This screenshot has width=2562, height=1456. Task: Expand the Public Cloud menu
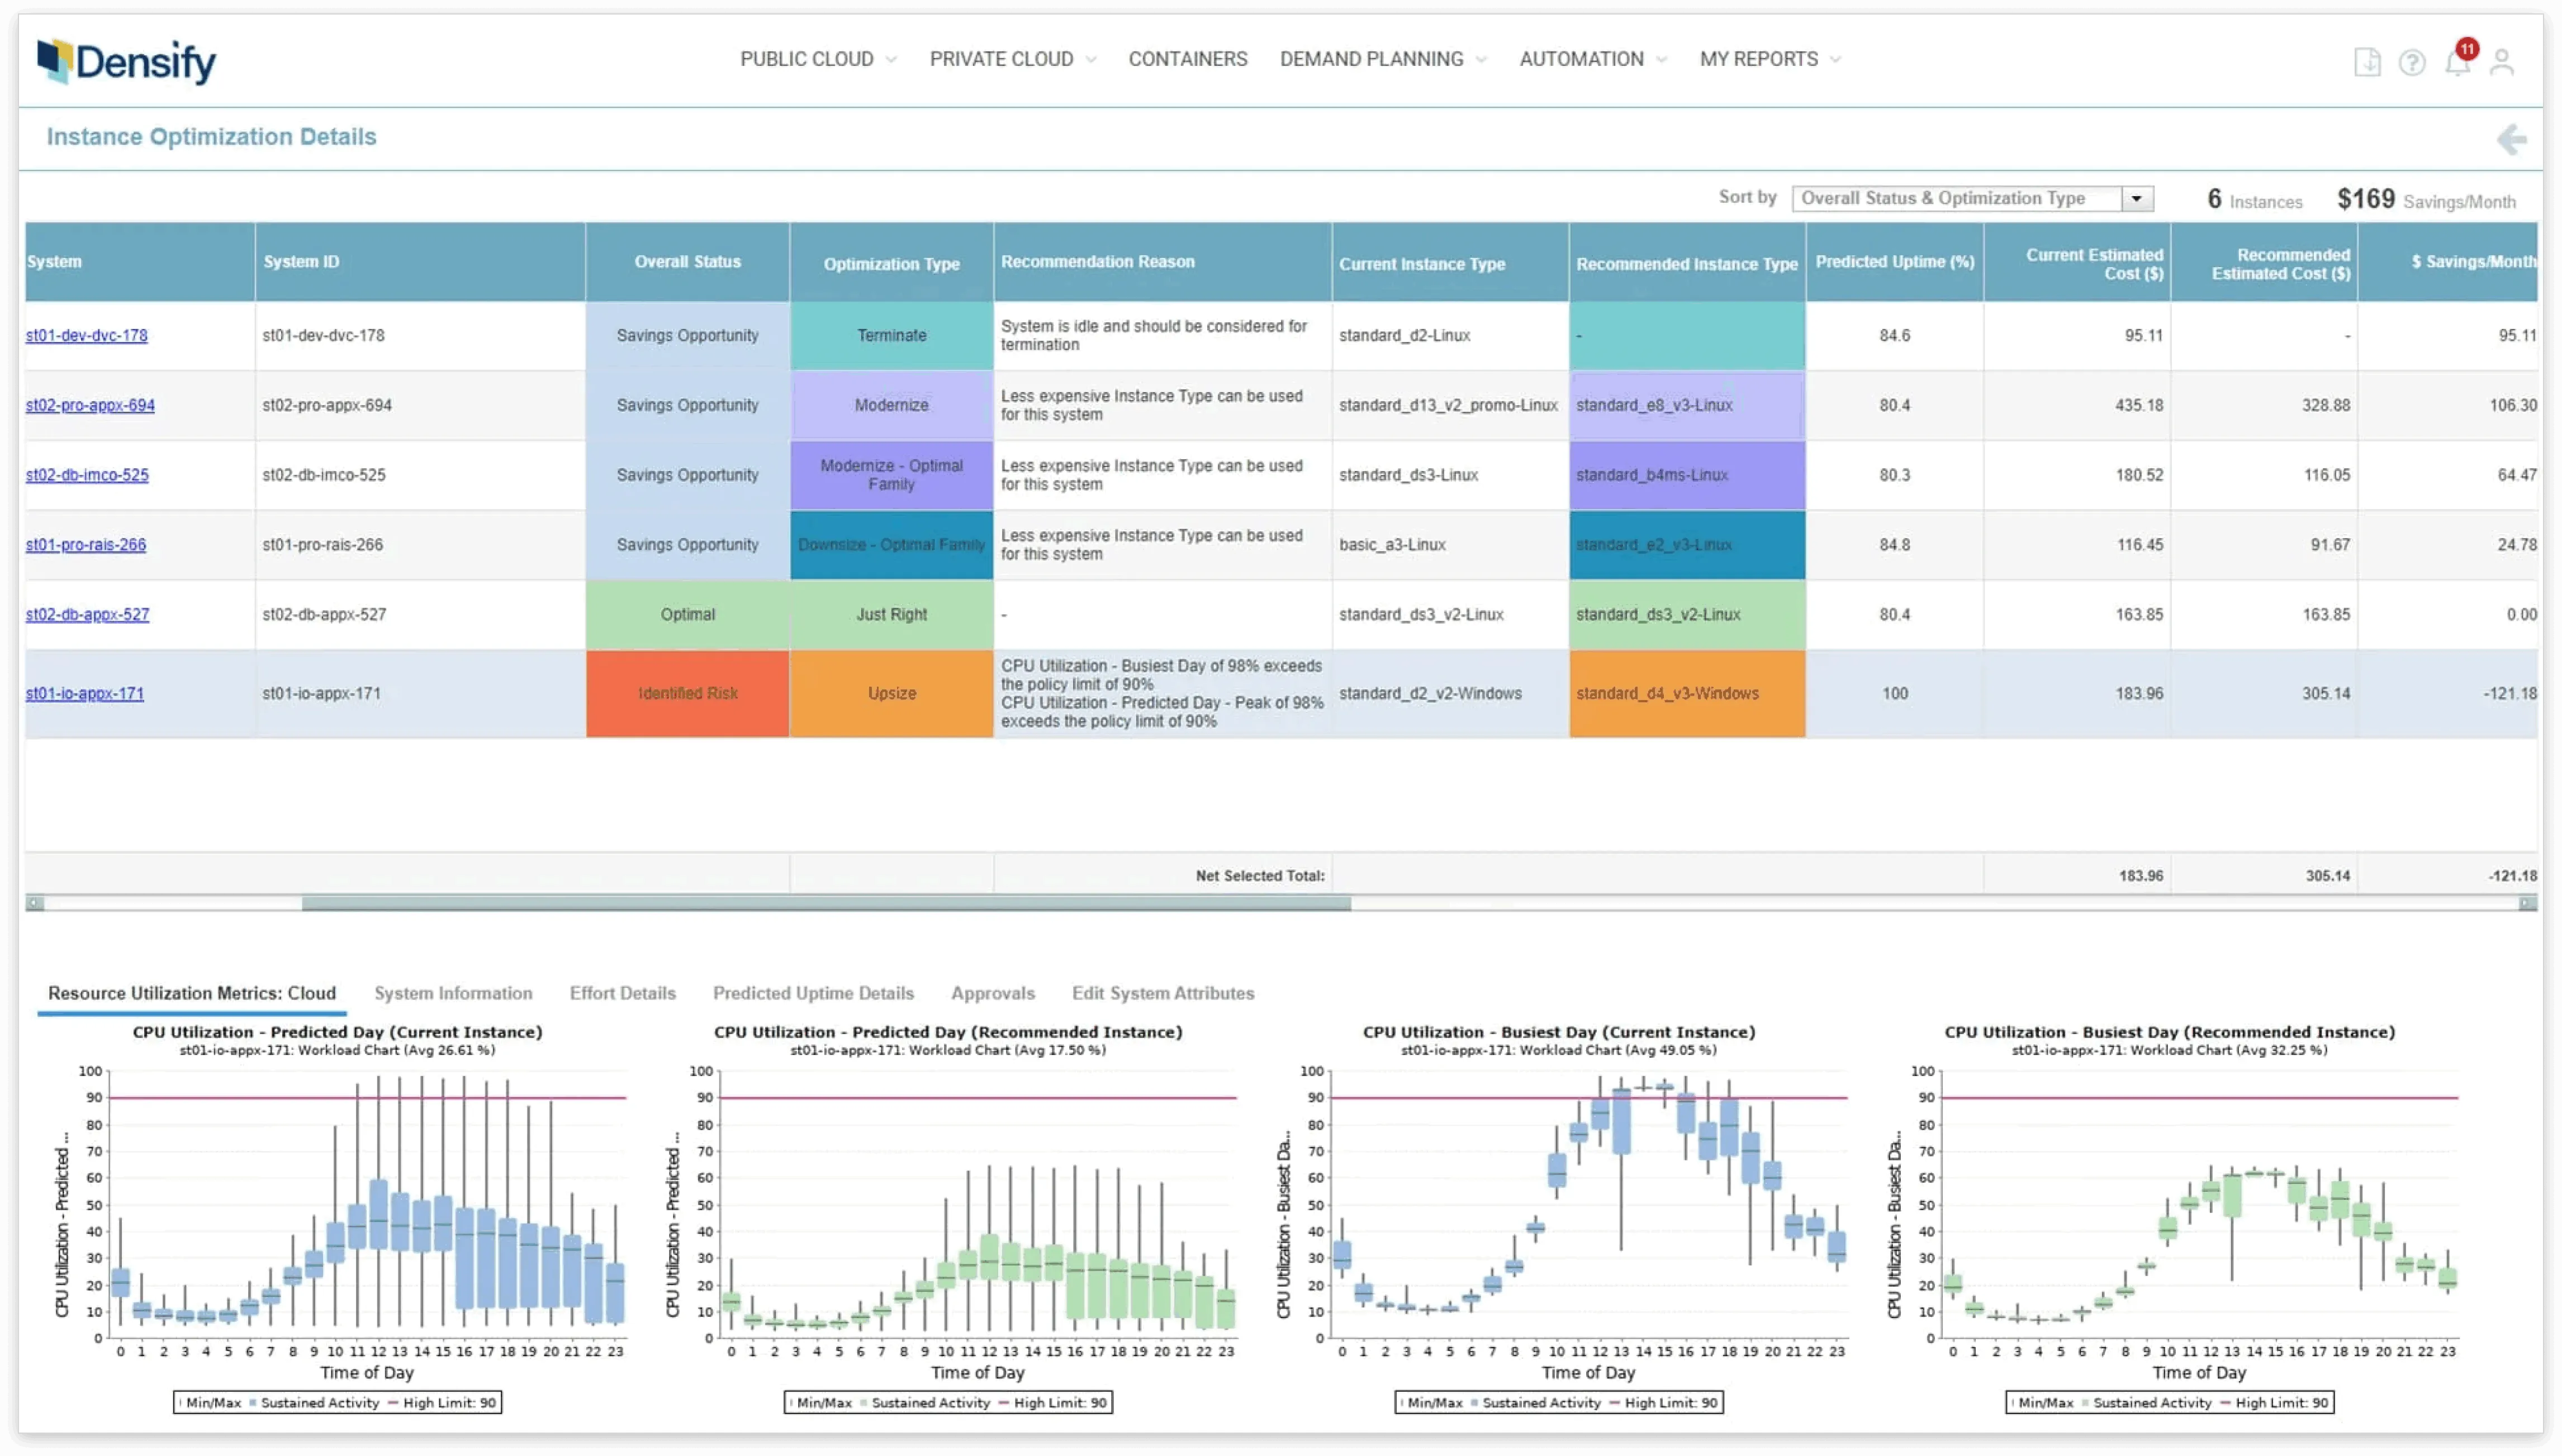[818, 59]
